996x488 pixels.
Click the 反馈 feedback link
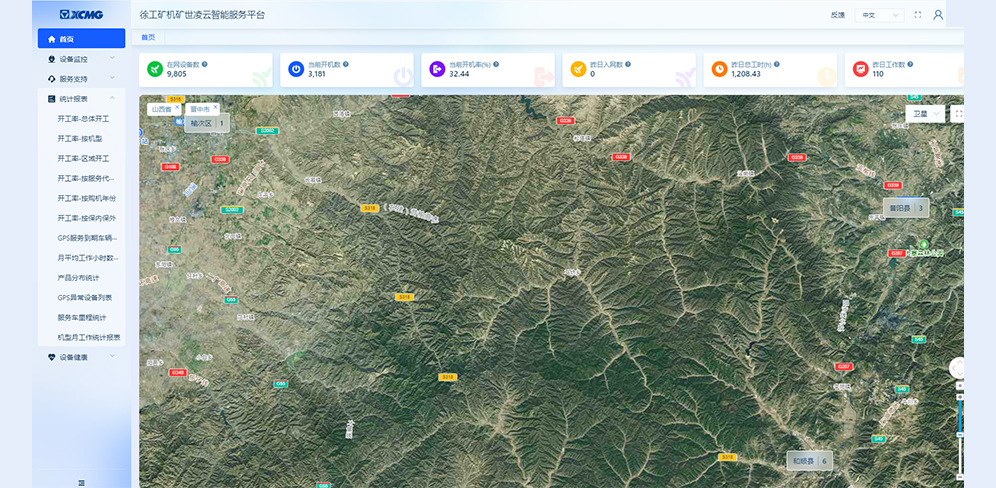837,15
